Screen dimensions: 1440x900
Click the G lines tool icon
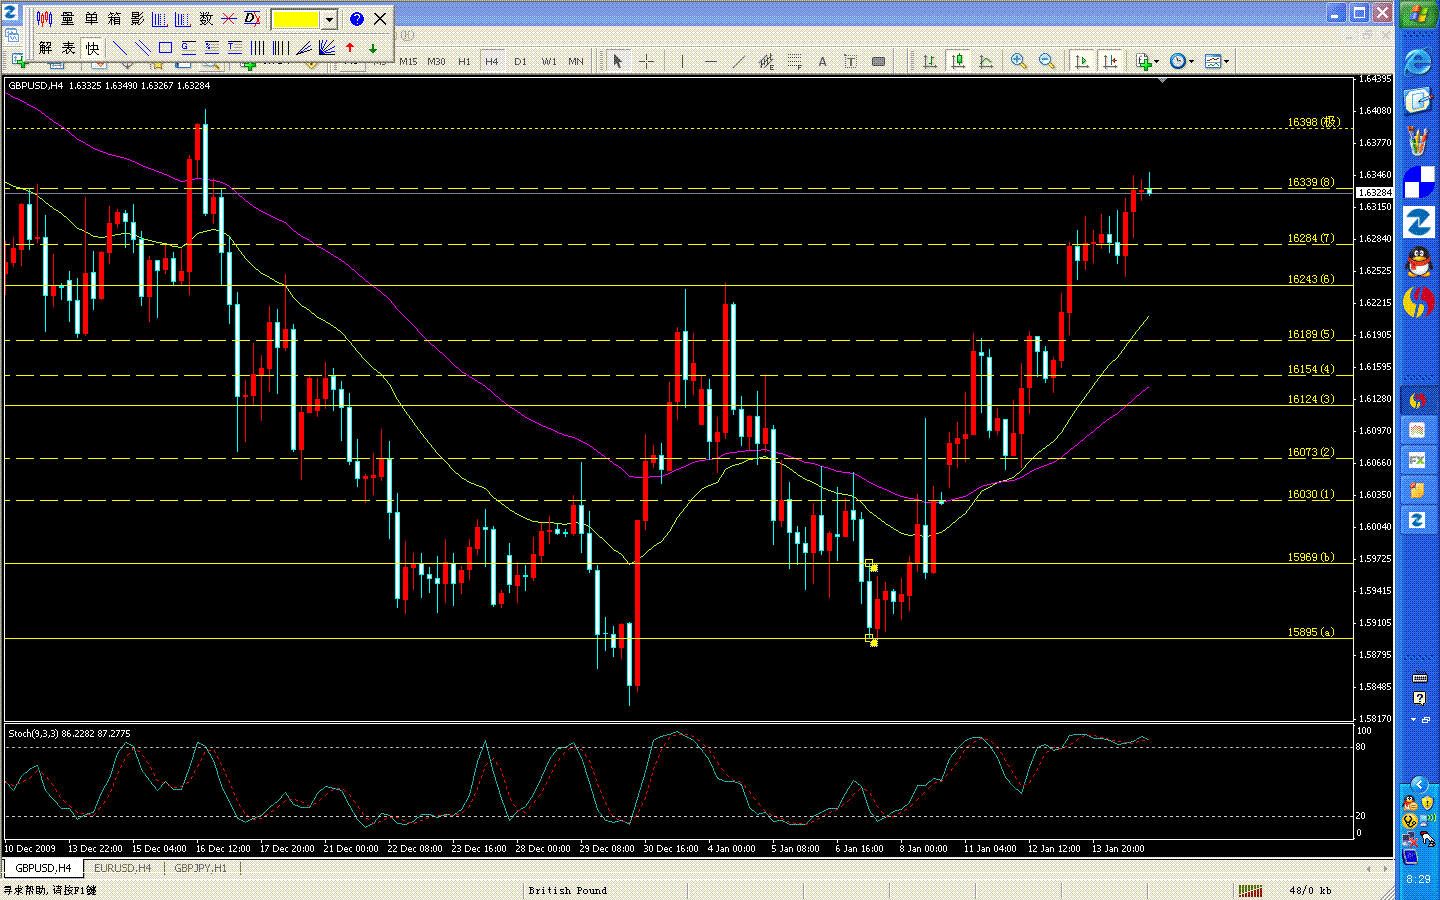189,47
